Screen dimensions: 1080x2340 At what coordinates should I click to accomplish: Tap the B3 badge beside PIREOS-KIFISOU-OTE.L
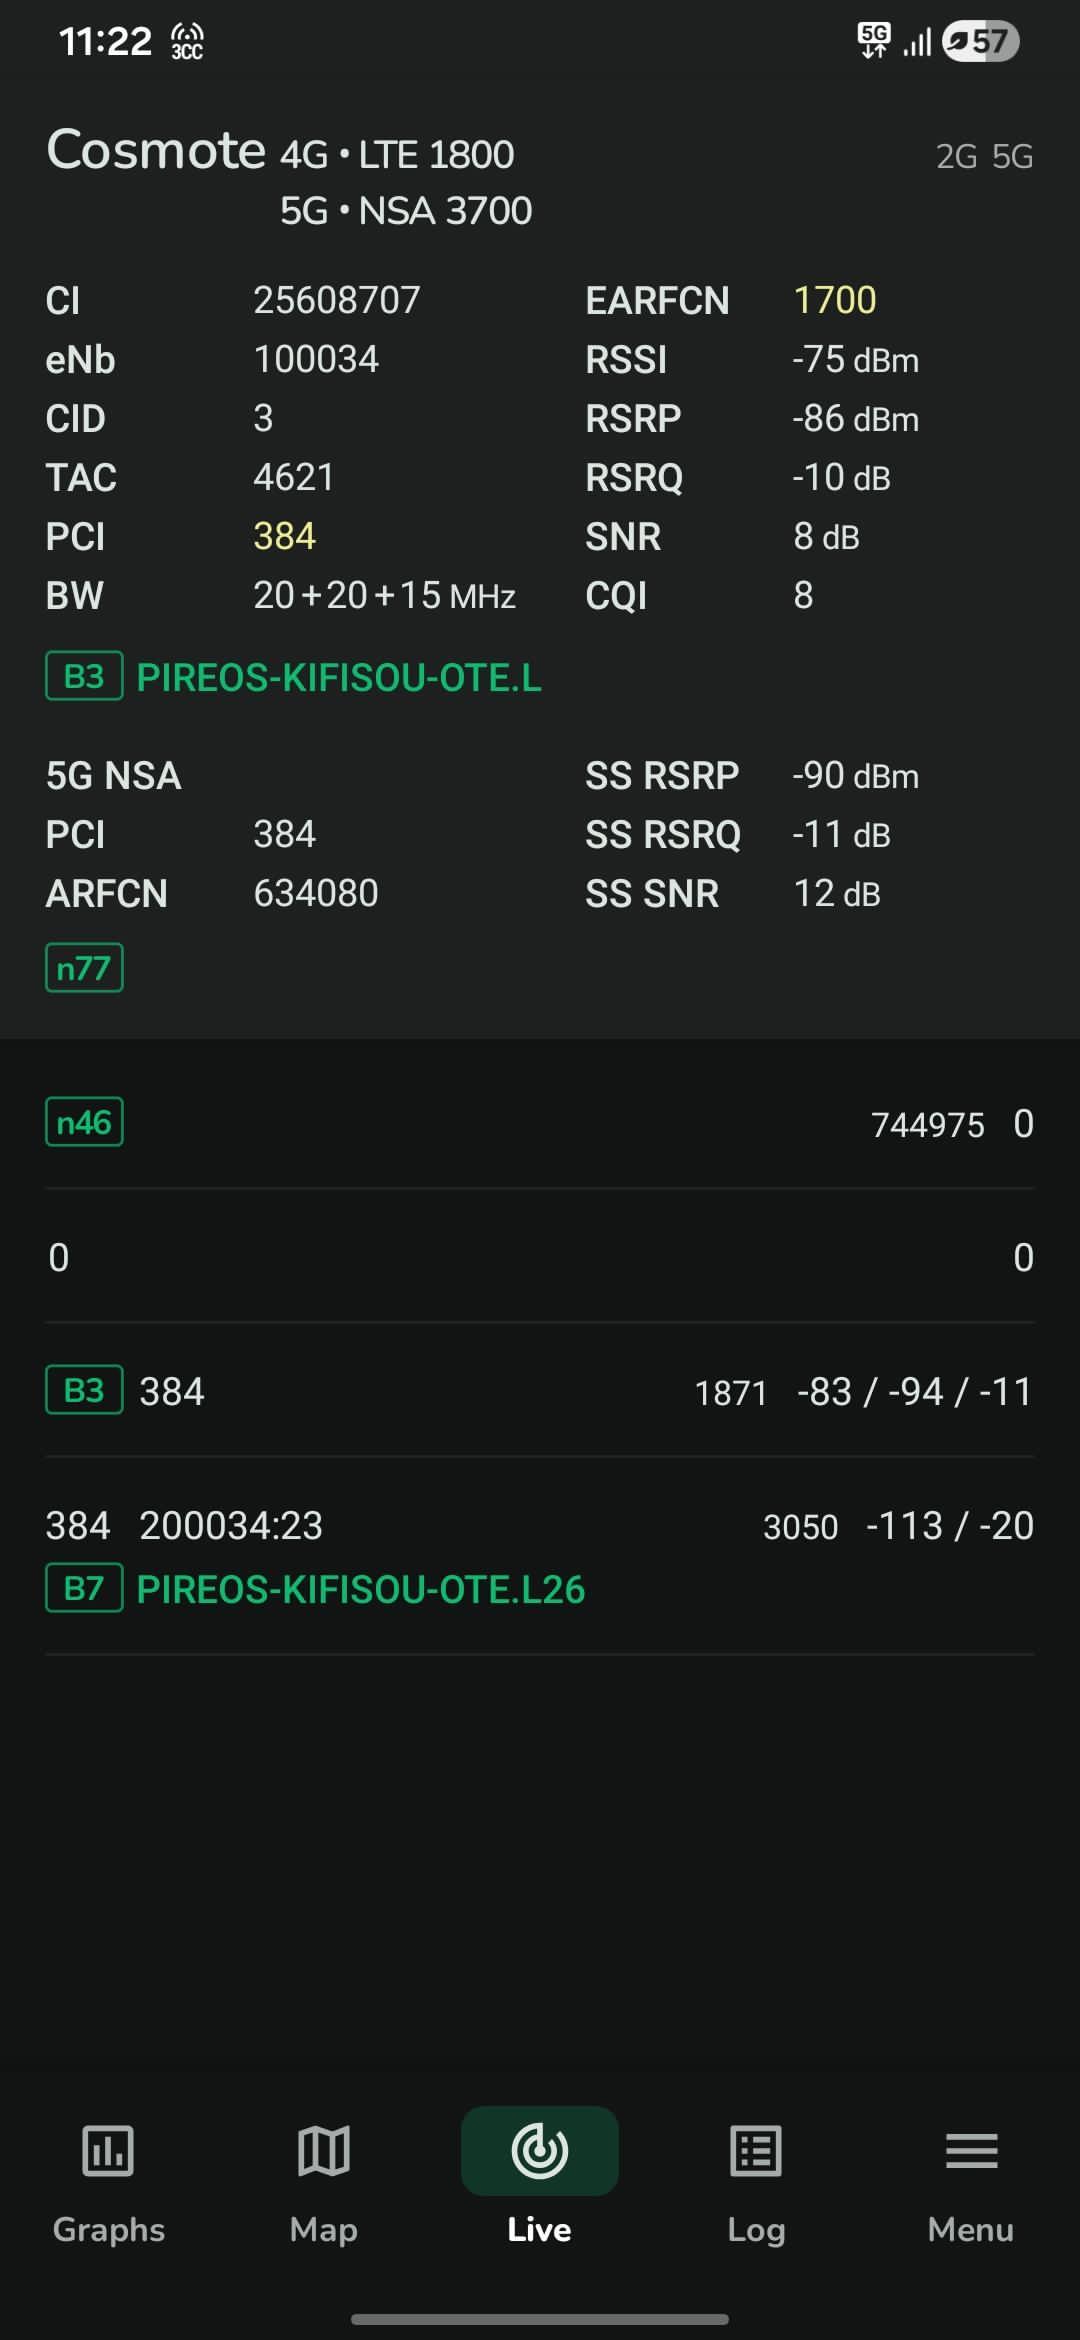coord(84,676)
